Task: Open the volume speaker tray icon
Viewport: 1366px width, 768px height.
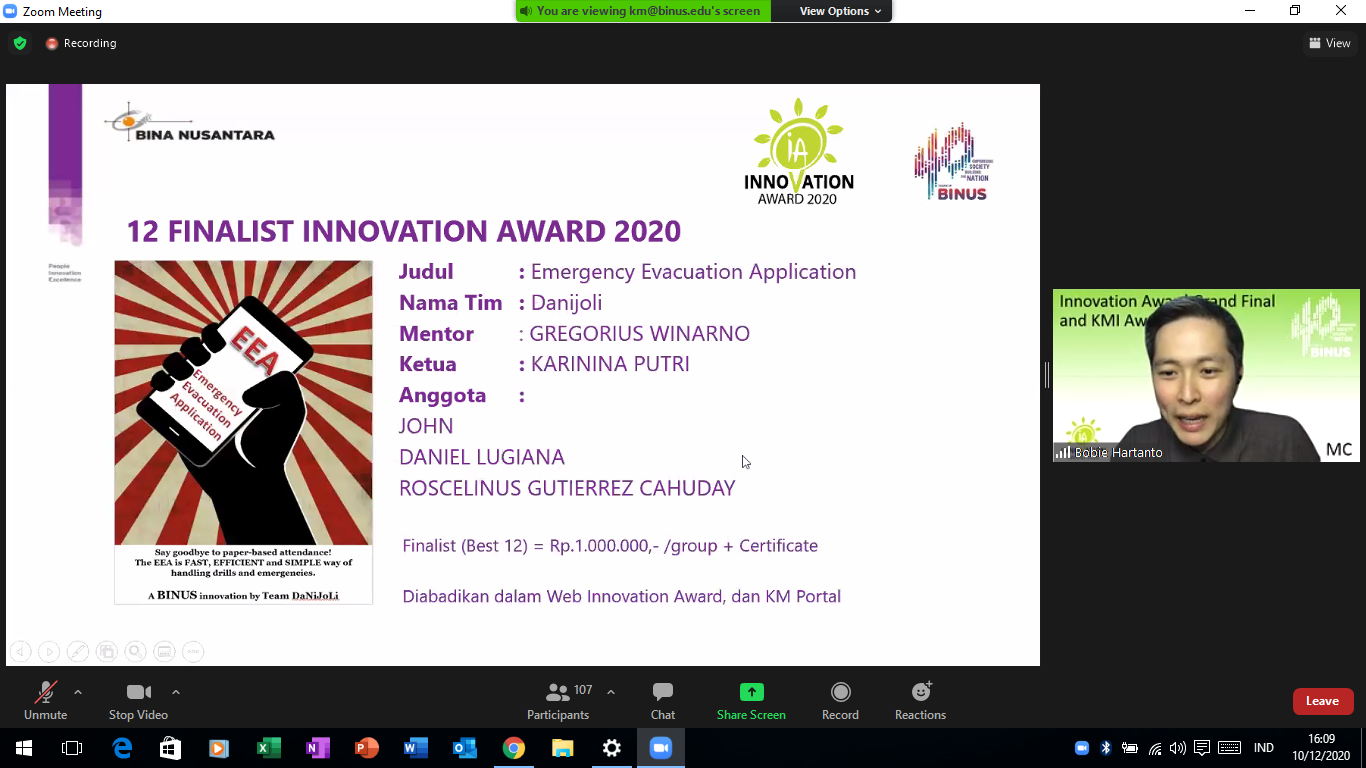Action: click(x=1178, y=748)
